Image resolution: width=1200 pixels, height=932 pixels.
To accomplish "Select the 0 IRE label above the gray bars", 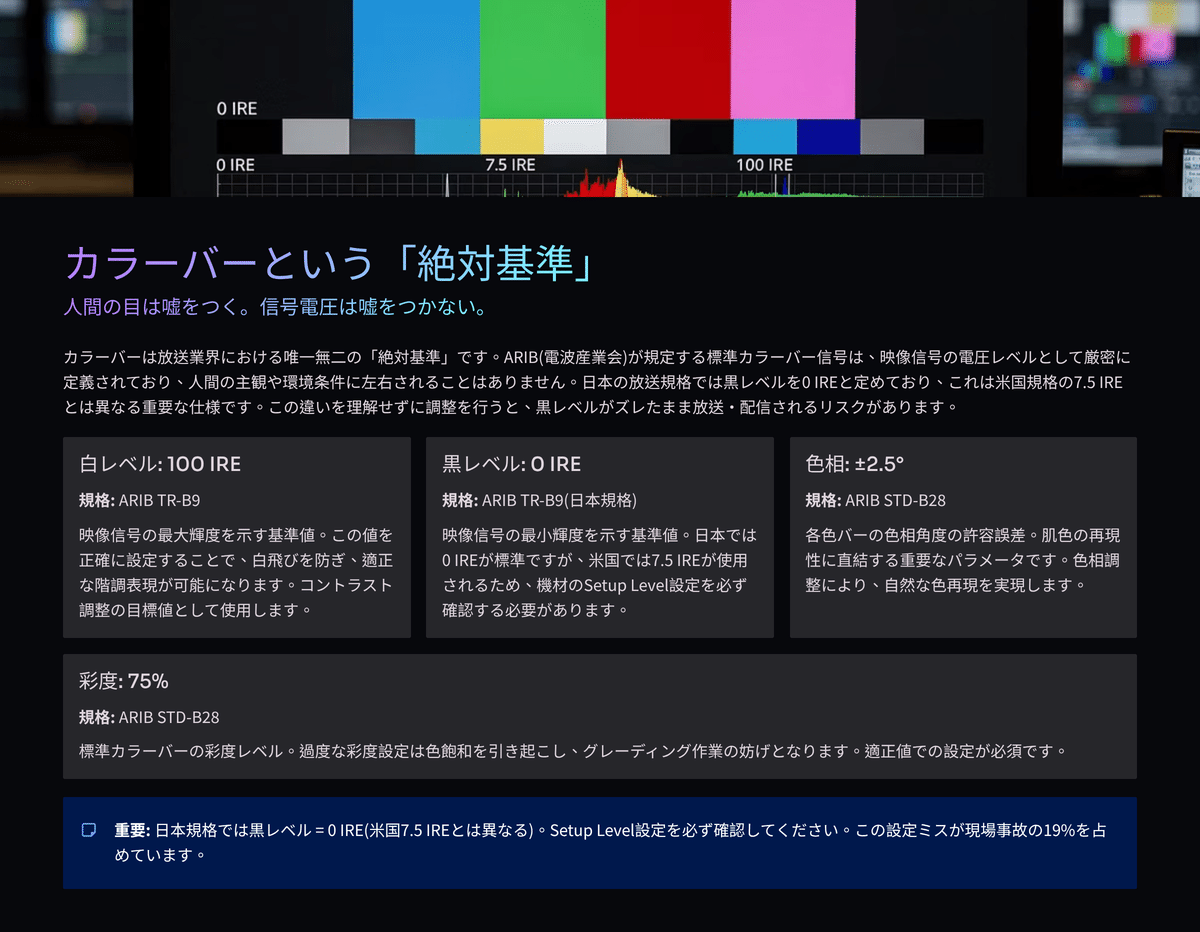I will [x=236, y=108].
